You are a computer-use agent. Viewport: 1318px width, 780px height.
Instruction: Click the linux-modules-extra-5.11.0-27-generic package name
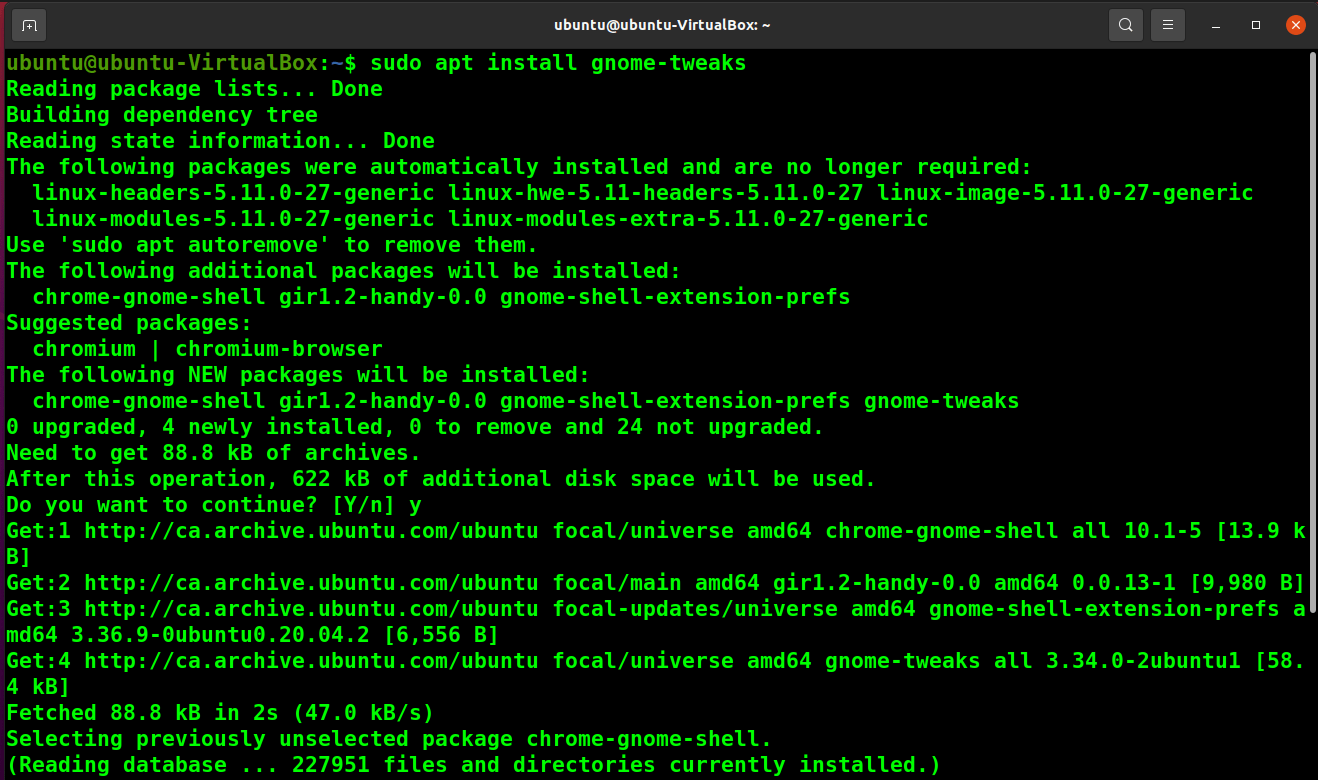pyautogui.click(x=688, y=219)
